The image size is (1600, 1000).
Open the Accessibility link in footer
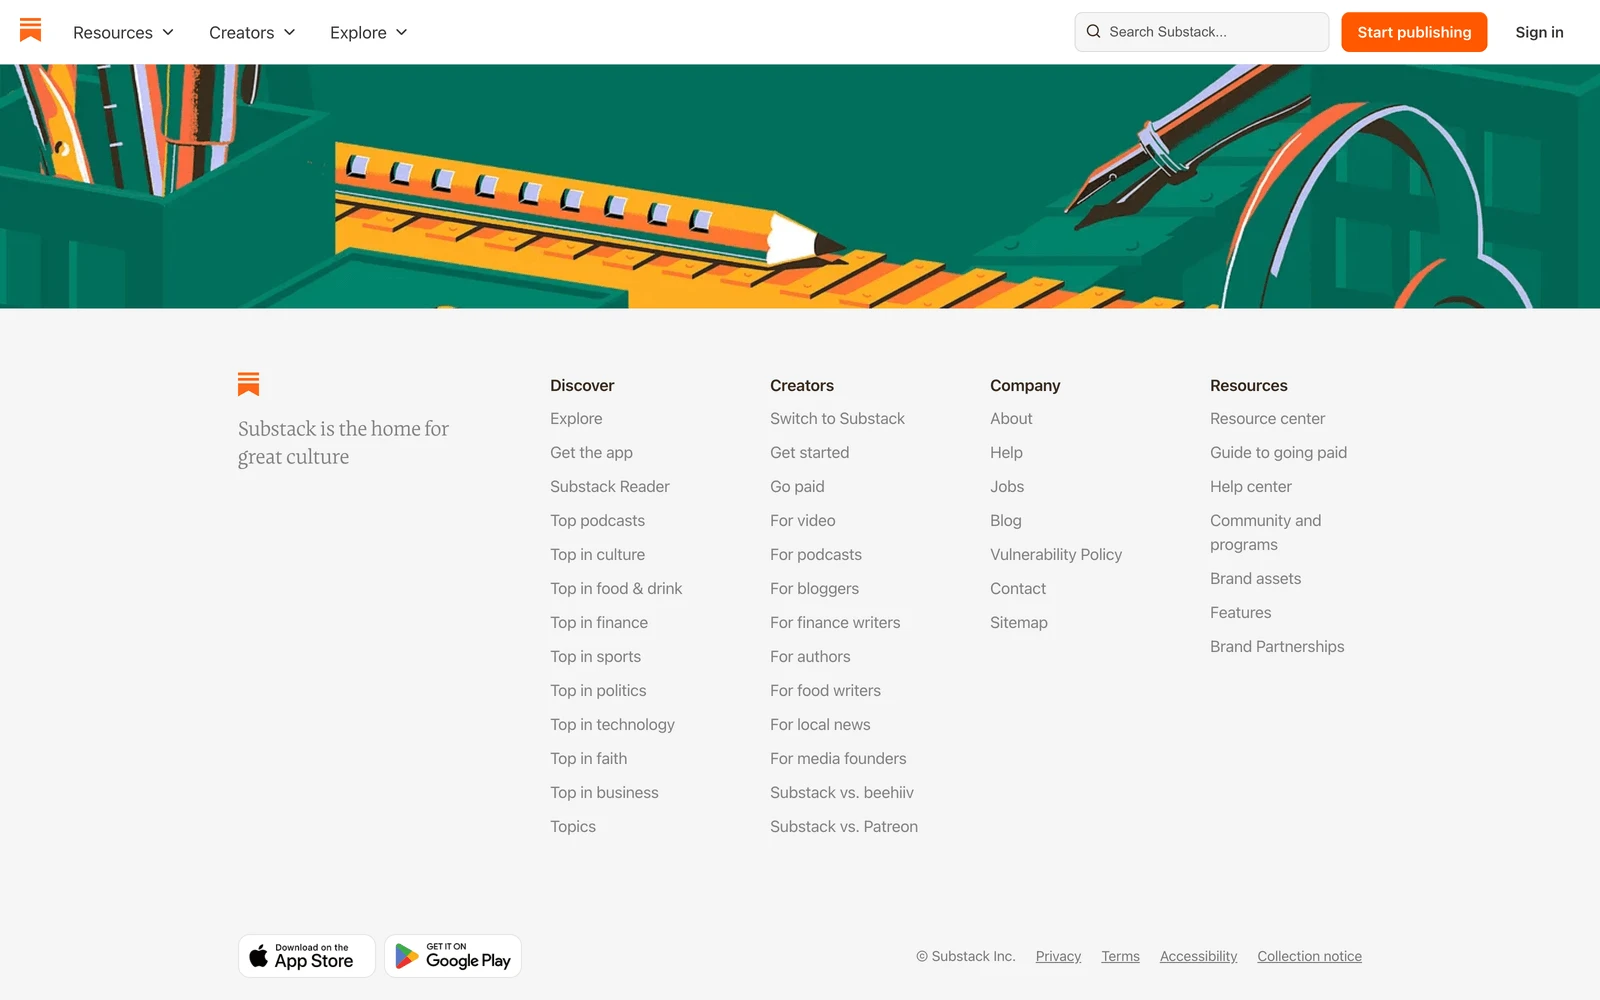[x=1198, y=957]
